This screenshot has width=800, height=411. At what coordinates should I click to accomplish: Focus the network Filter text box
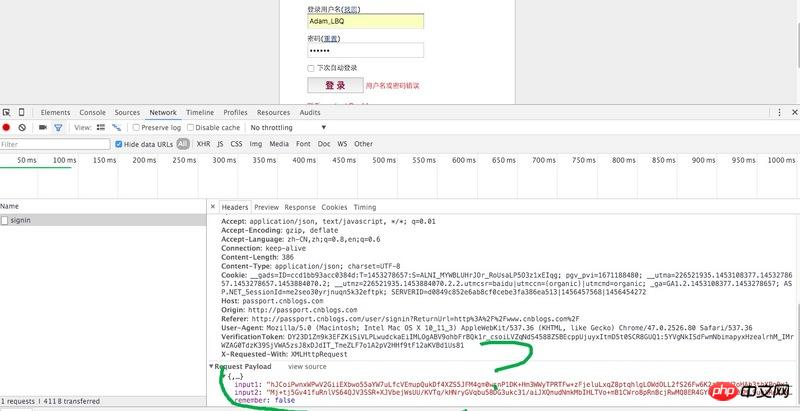[x=55, y=144]
